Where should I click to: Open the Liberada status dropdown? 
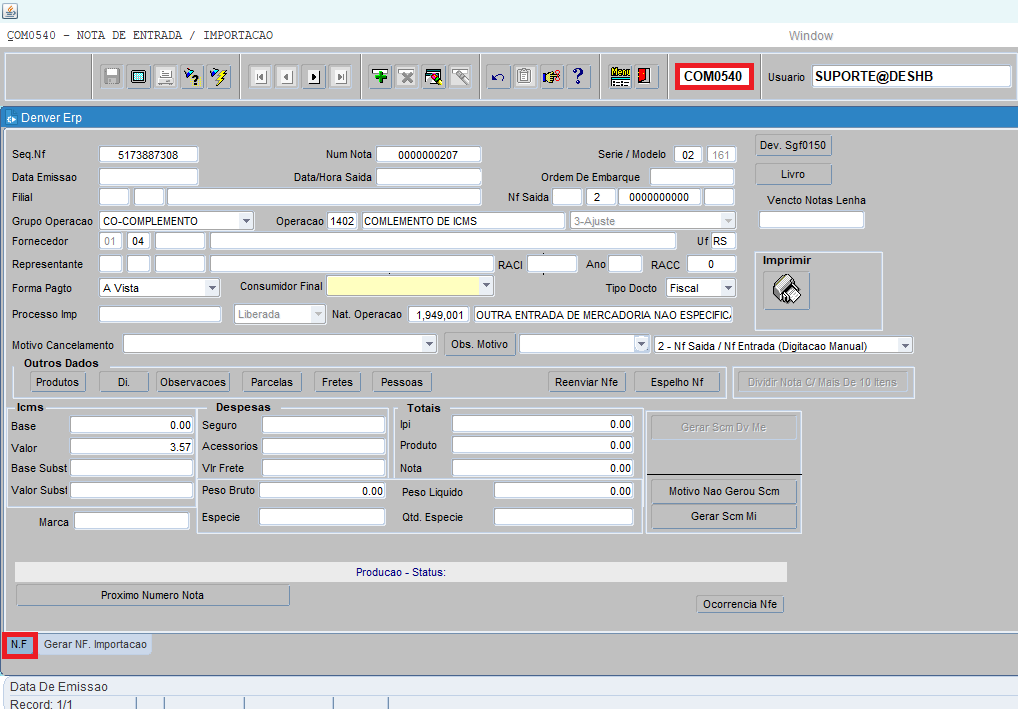[x=317, y=314]
